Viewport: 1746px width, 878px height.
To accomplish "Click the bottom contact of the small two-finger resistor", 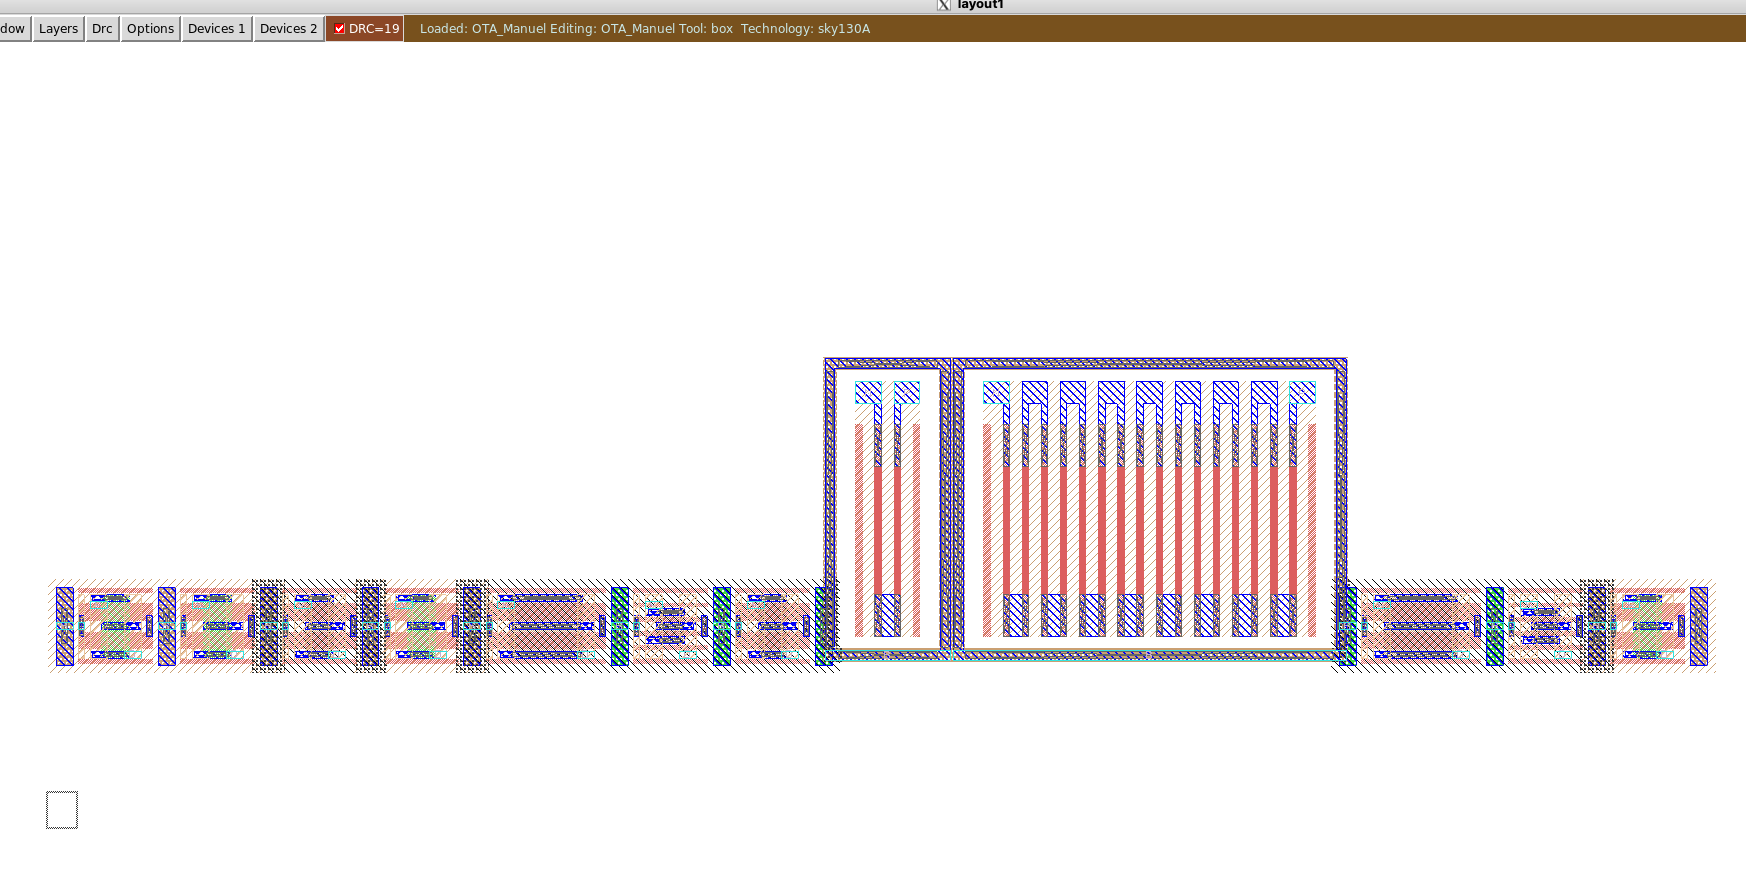I will [x=887, y=615].
